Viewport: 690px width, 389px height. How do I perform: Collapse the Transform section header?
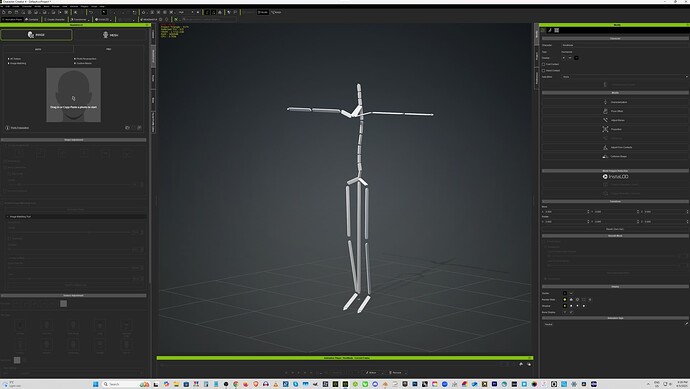[615, 202]
